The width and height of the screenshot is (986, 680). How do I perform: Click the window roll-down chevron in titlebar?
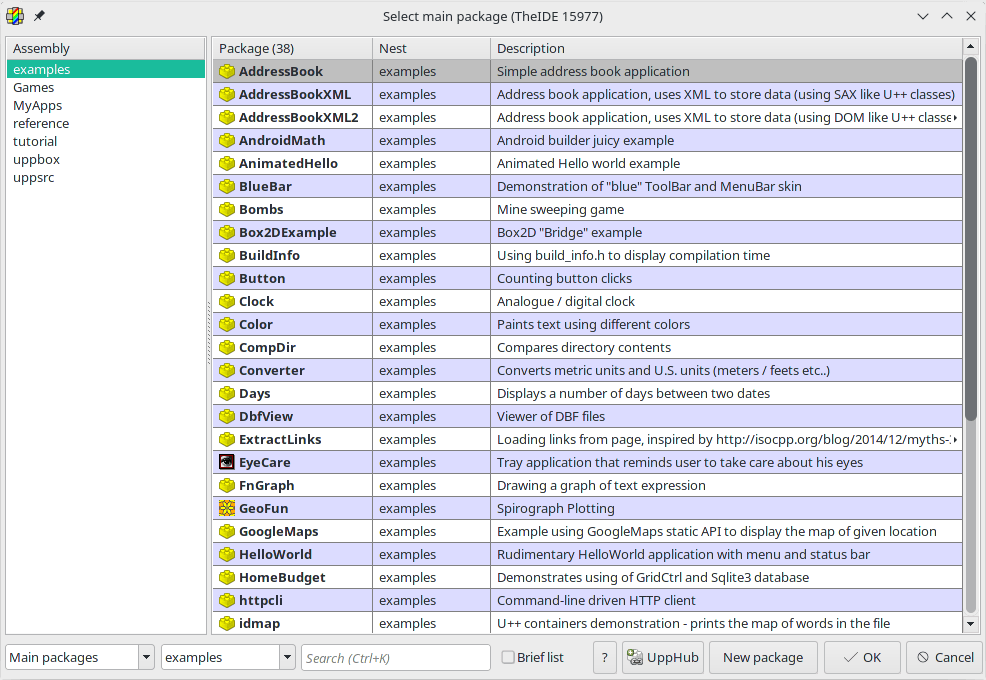[x=922, y=16]
